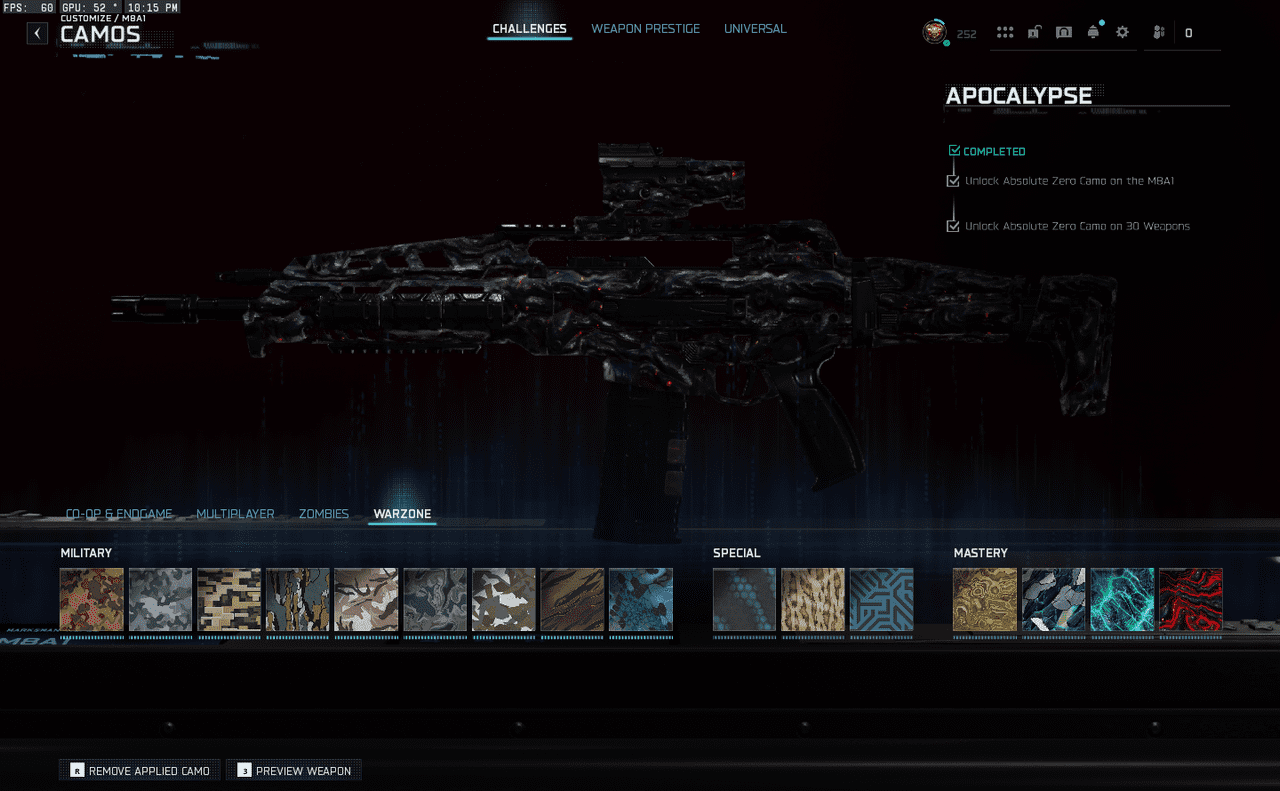Click the friends social icon in top bar

1159,33
